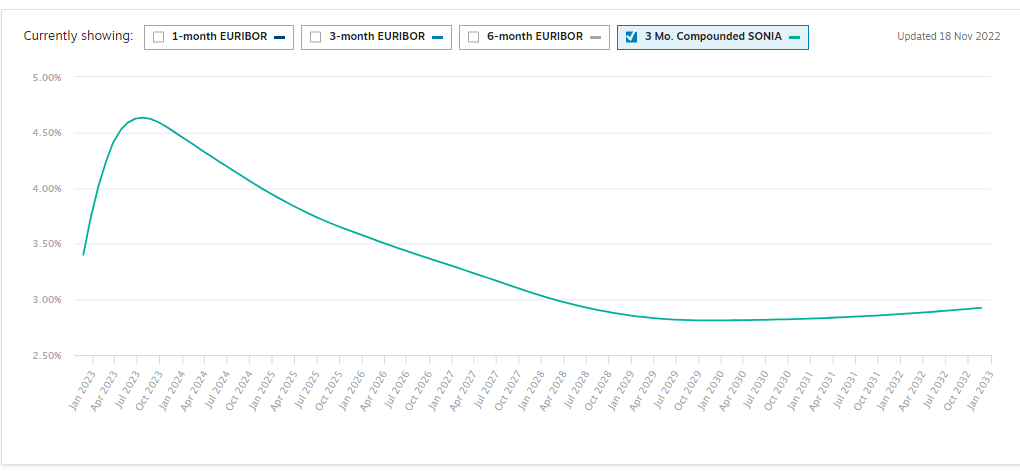Click the end of the SONIA curve

pos(980,307)
